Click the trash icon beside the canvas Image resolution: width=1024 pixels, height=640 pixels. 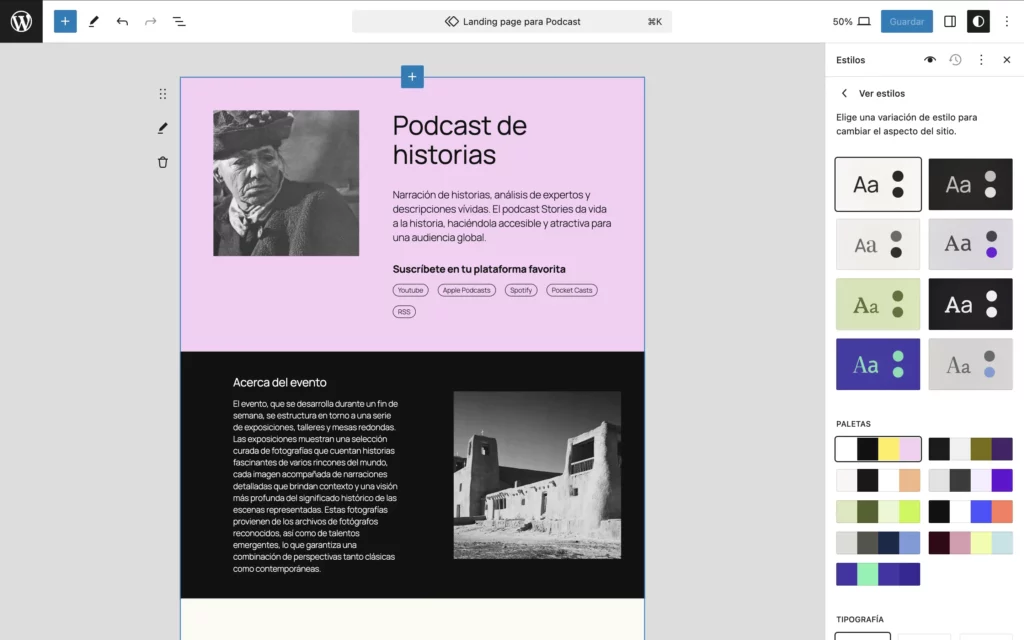162,162
